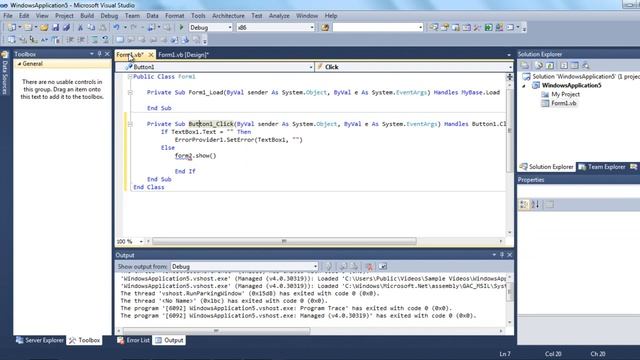Click the View Designer icon in Solution Explorer

tap(574, 65)
